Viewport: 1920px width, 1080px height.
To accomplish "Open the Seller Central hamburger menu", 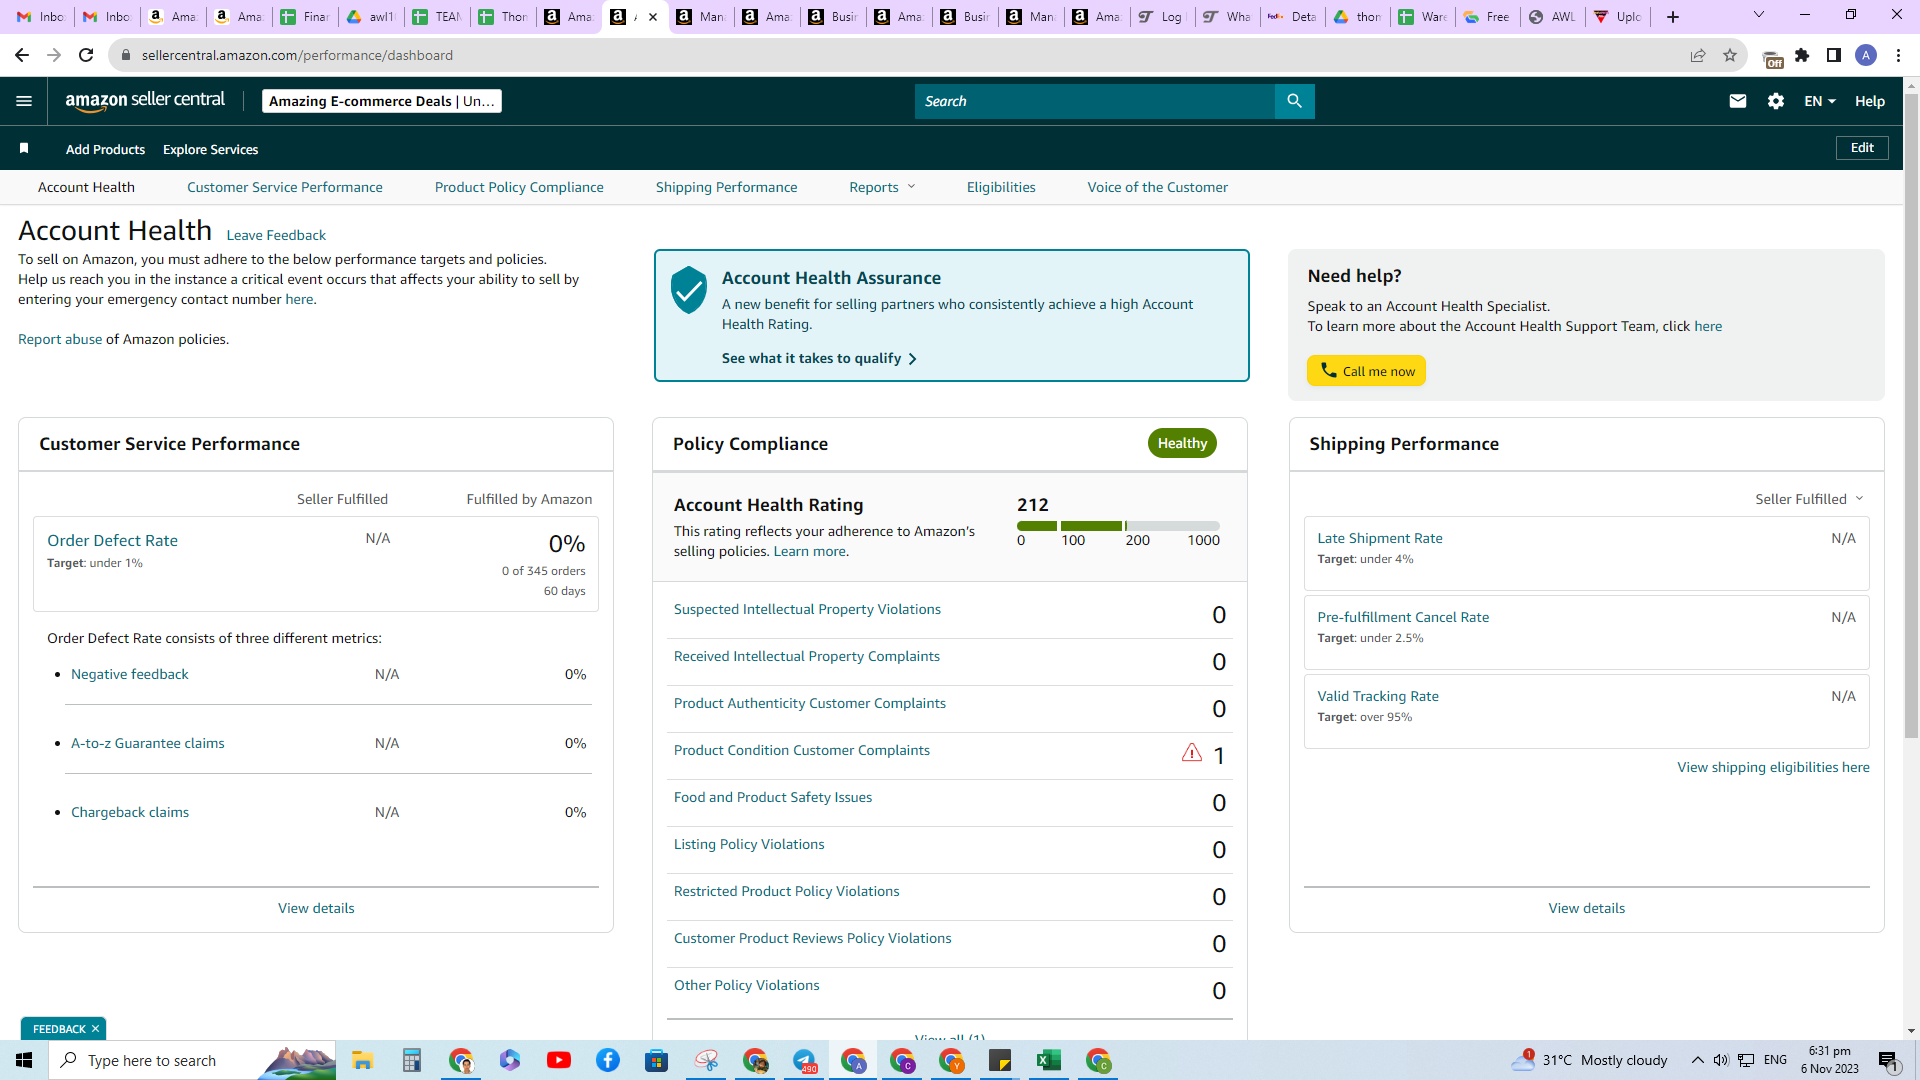I will (x=24, y=101).
